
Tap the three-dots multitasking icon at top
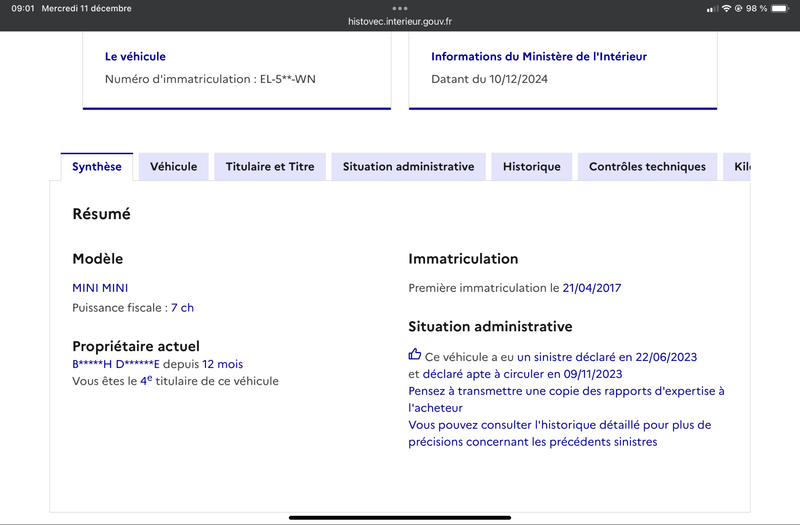tap(399, 8)
